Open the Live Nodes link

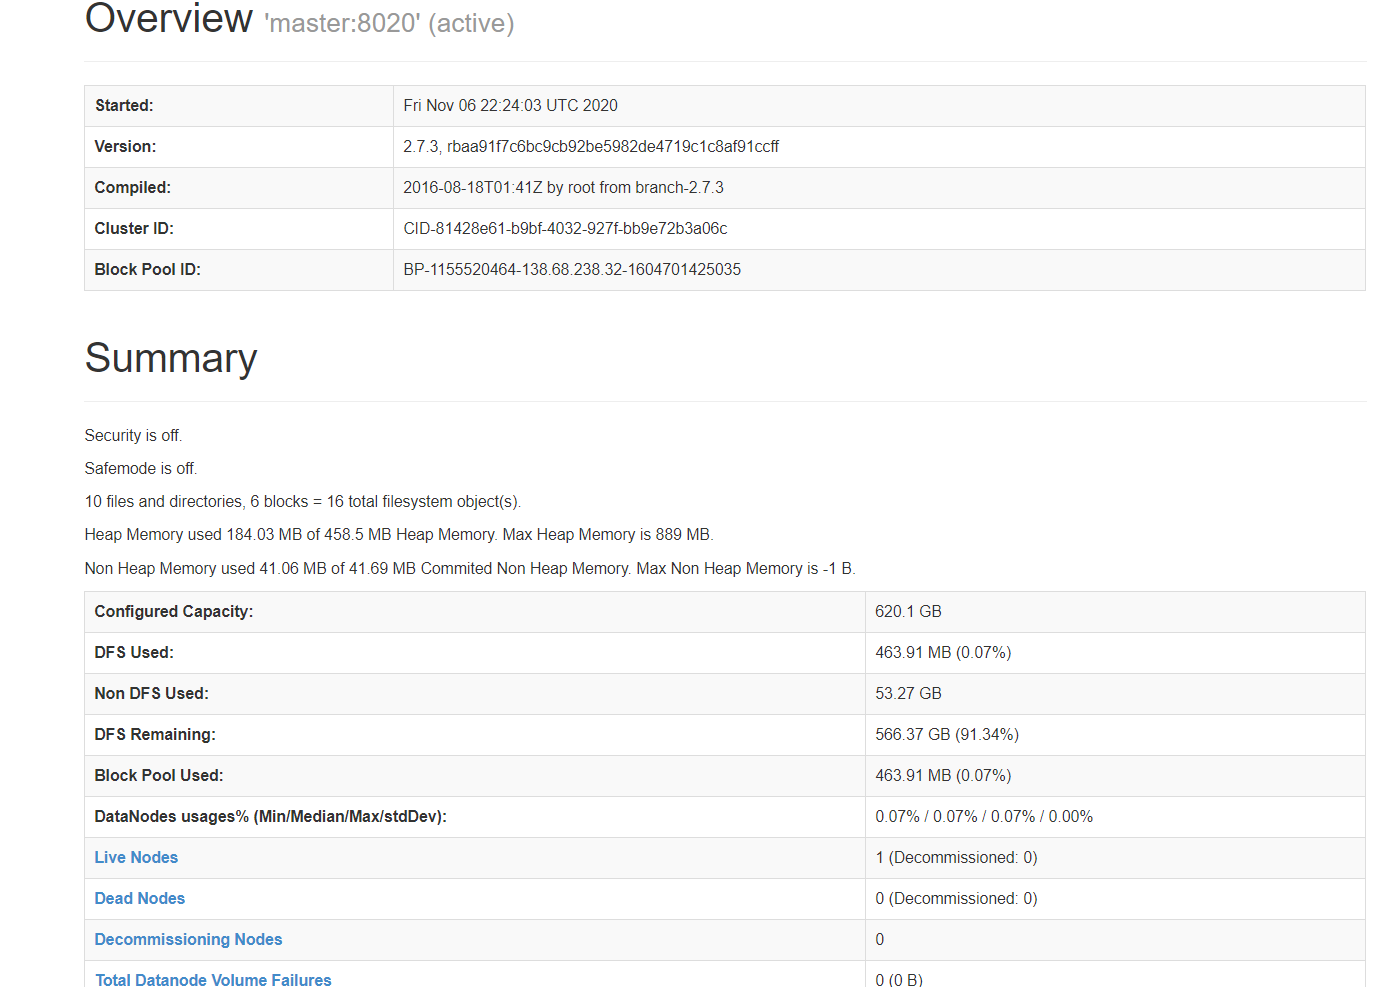[x=136, y=857]
